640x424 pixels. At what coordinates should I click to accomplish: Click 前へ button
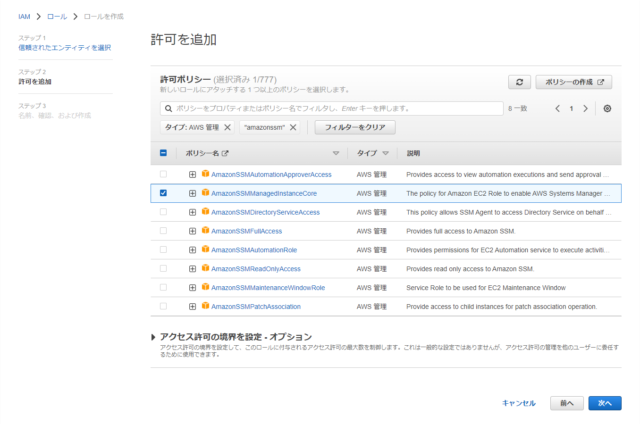pyautogui.click(x=567, y=403)
